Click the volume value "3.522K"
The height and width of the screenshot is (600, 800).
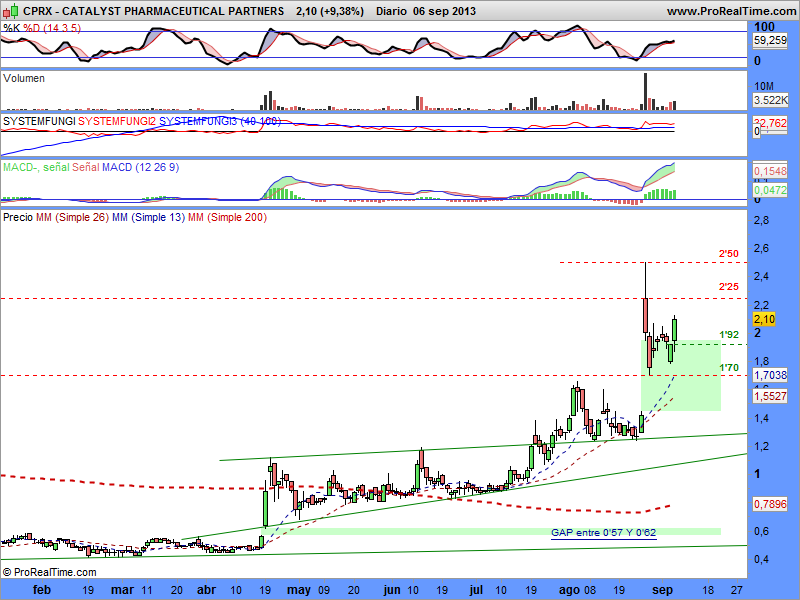(770, 100)
